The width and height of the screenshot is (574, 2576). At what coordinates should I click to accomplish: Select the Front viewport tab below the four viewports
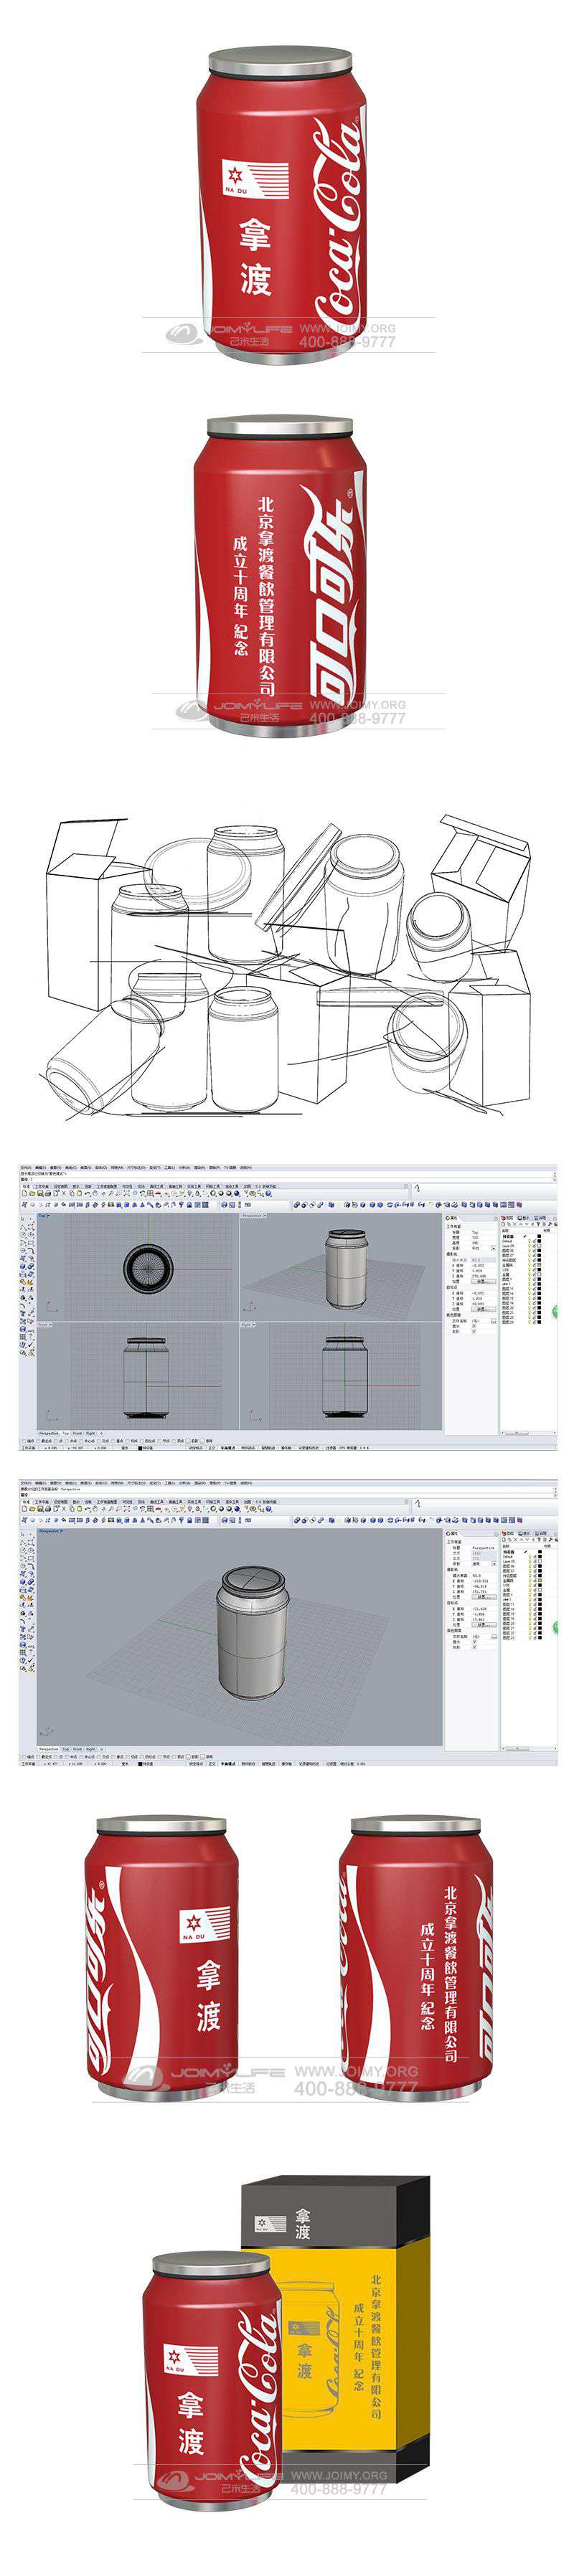click(78, 1433)
